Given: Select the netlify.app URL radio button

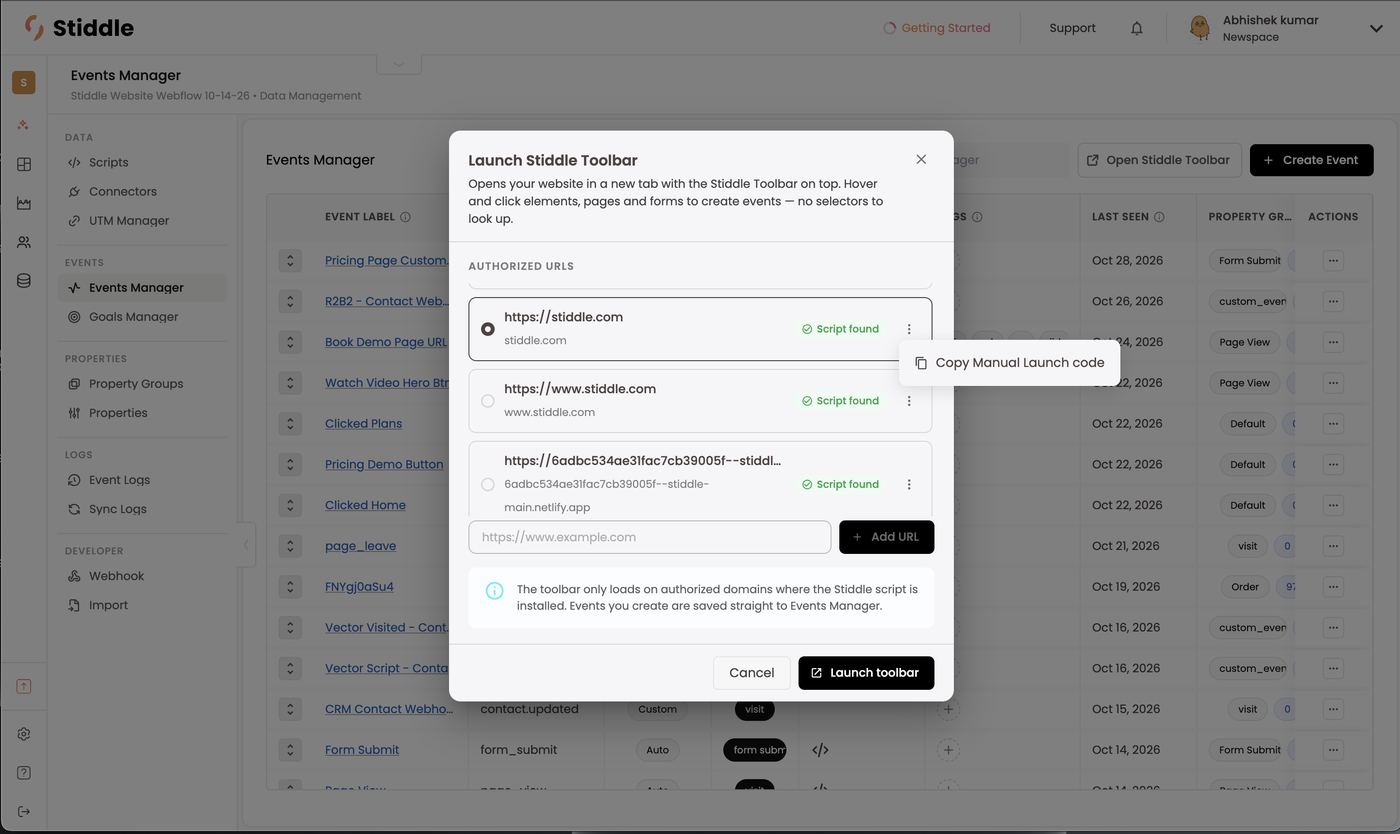Looking at the screenshot, I should (x=488, y=484).
